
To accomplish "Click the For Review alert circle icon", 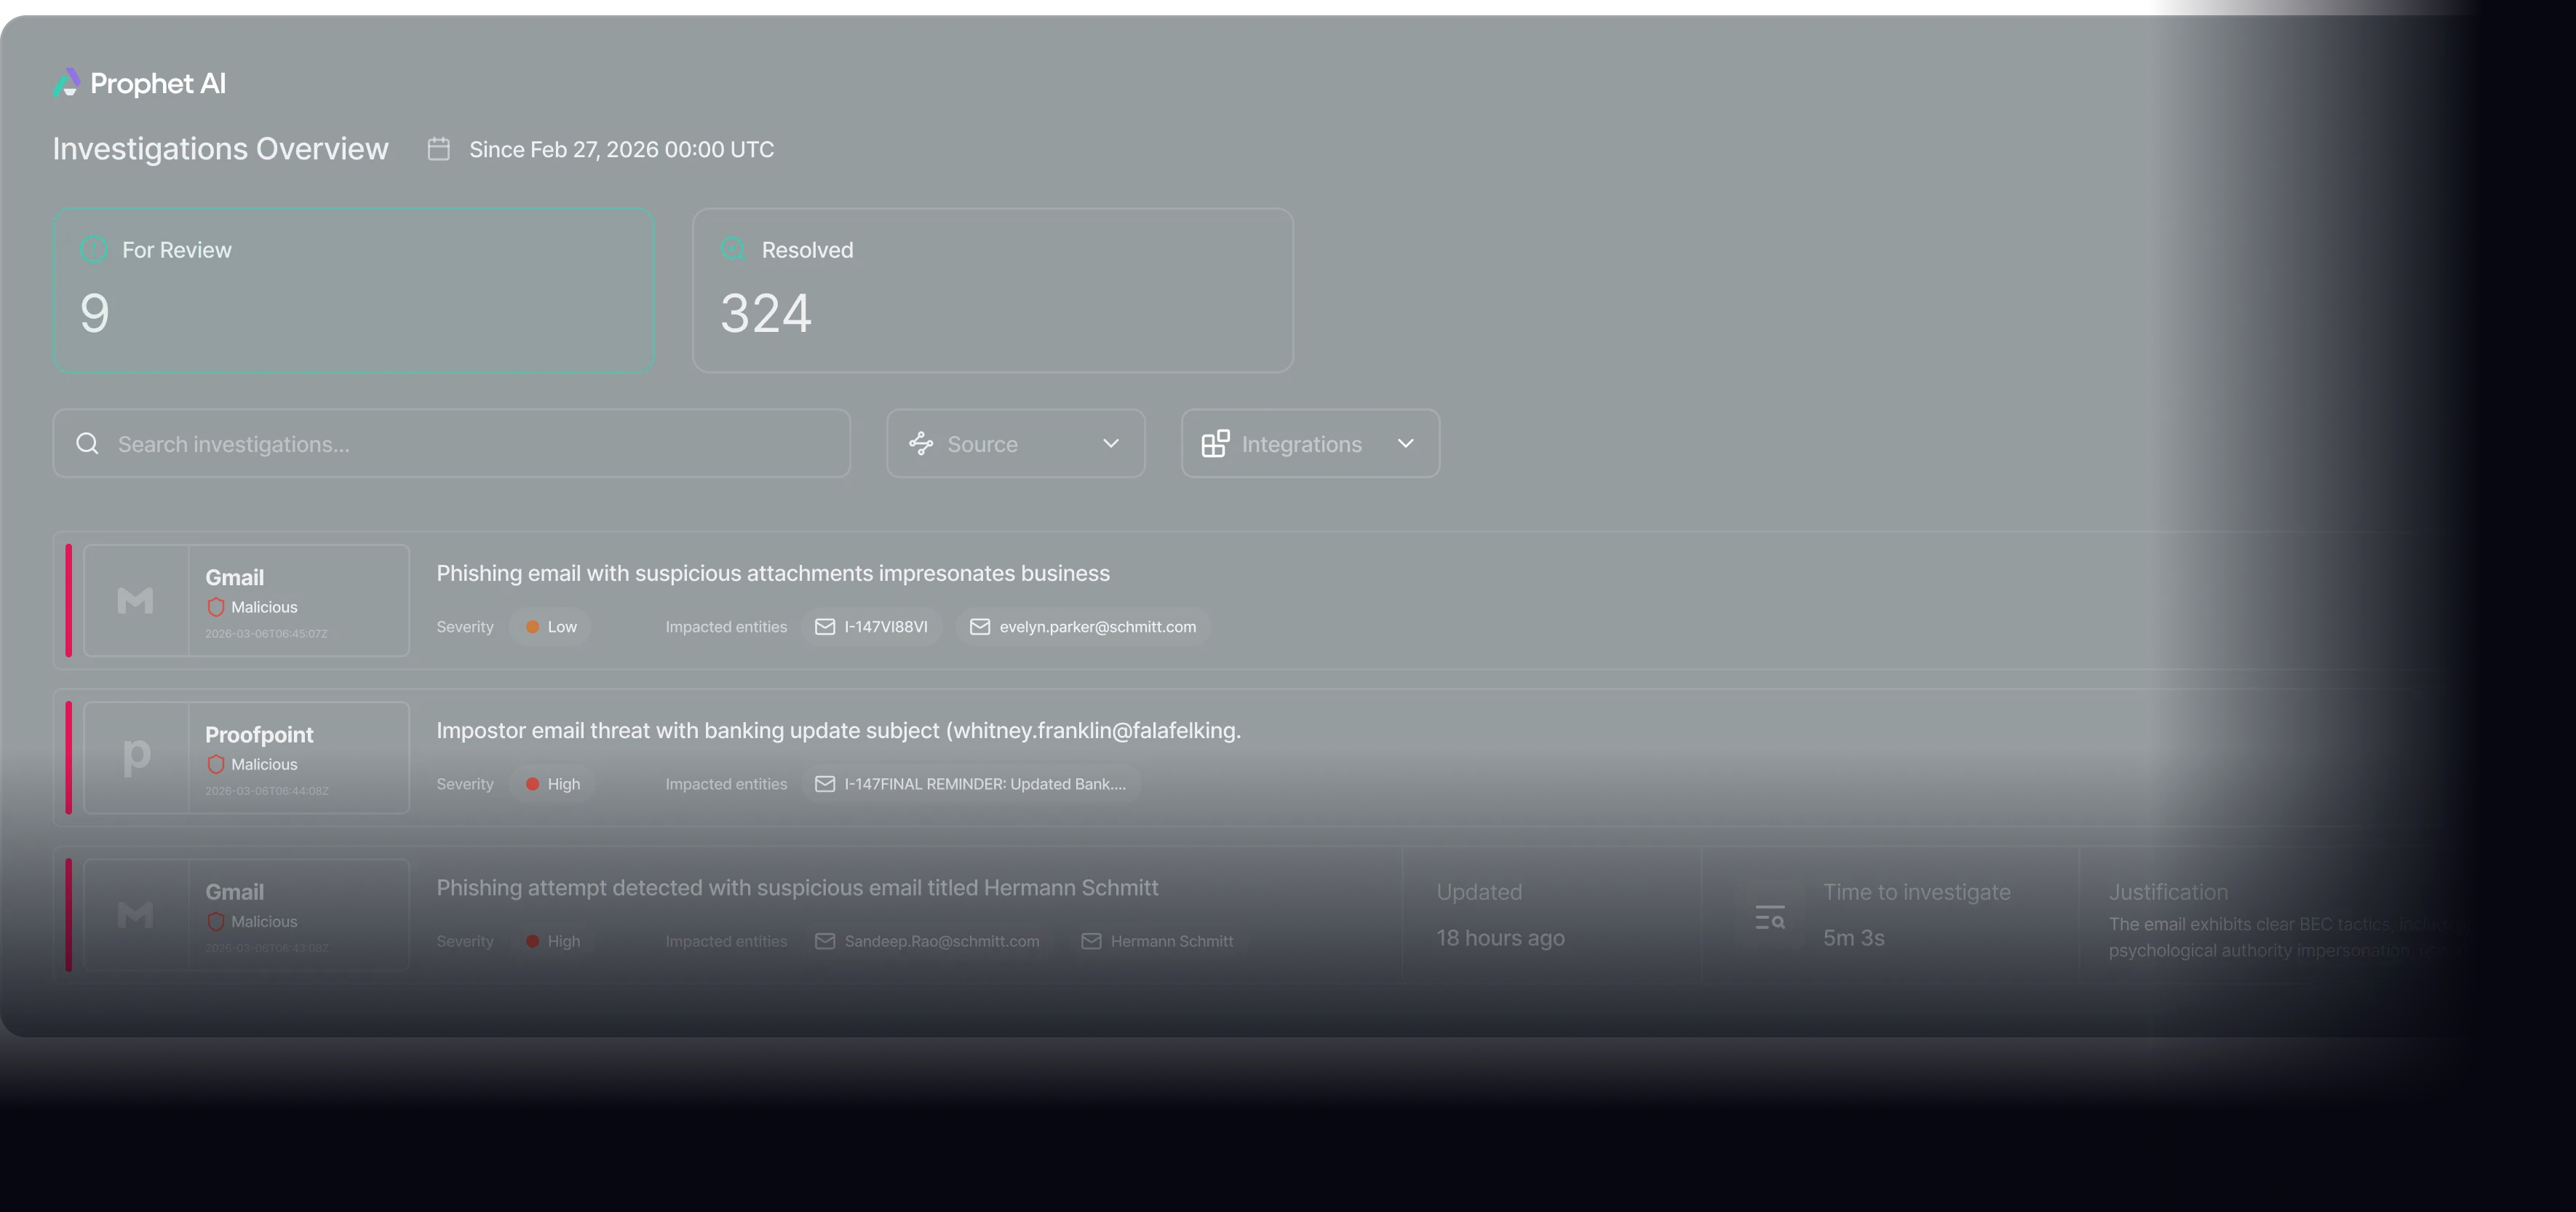I will point(94,249).
